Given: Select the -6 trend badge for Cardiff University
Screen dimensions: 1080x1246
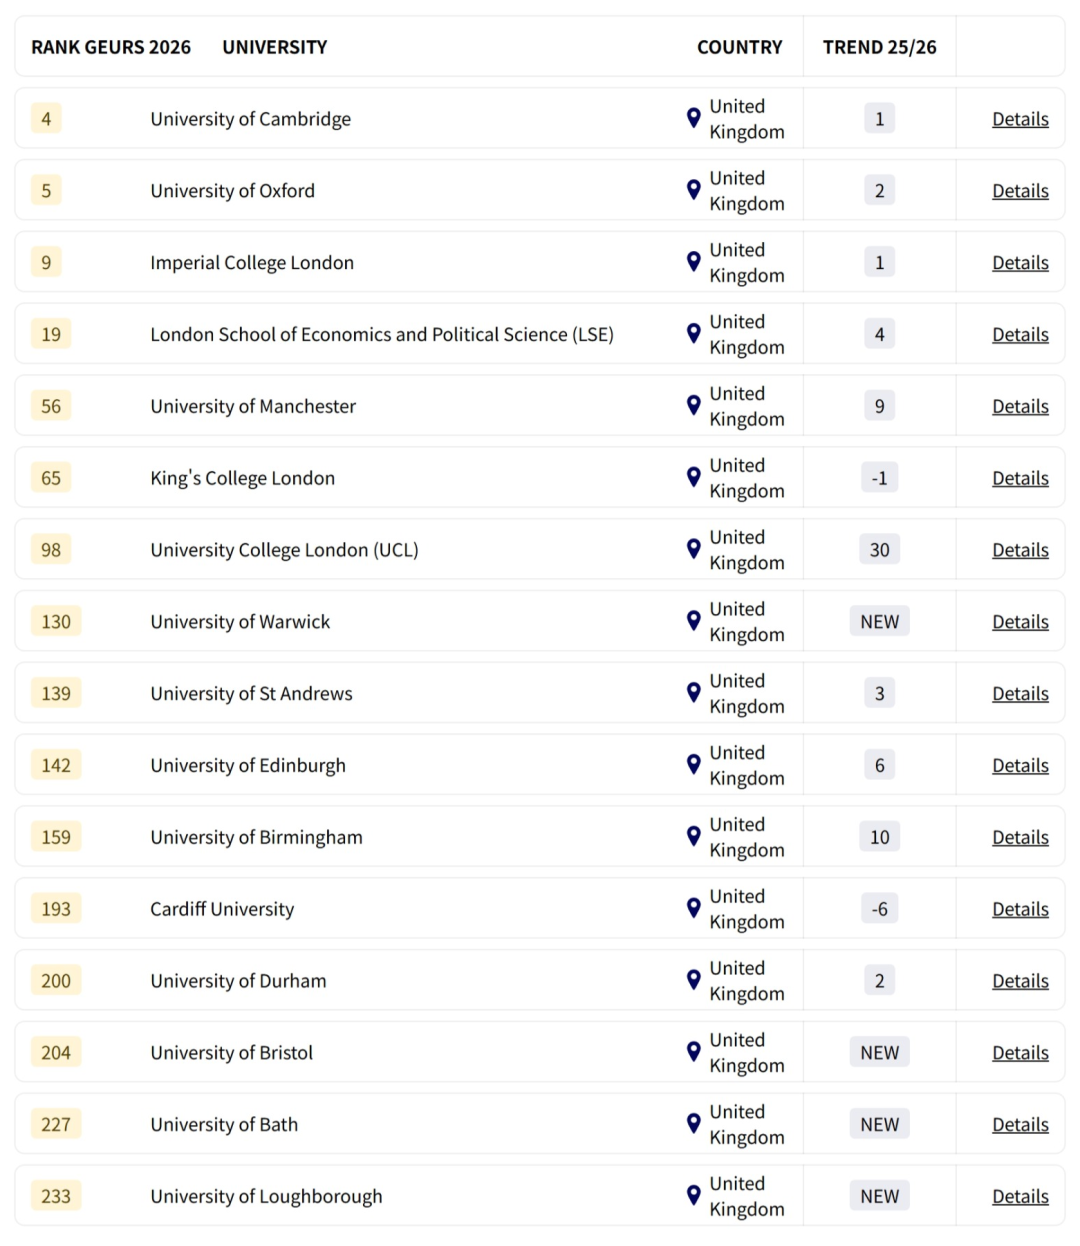Looking at the screenshot, I should click(x=879, y=908).
